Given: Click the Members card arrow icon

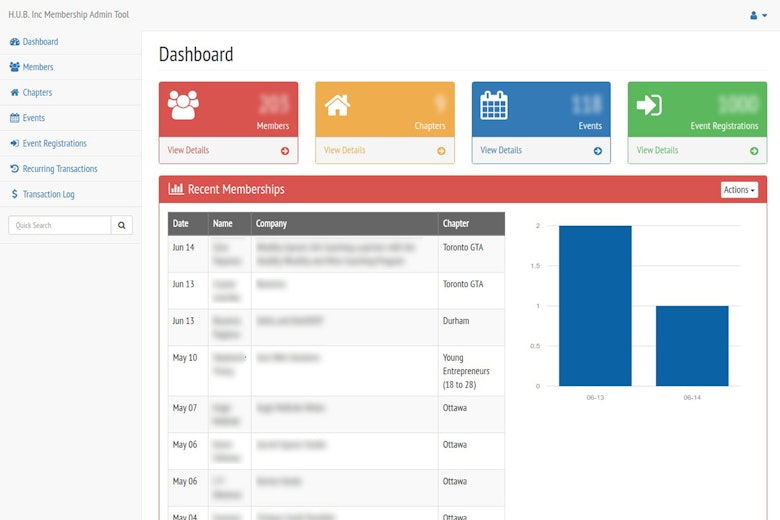Looking at the screenshot, I should (x=285, y=151).
